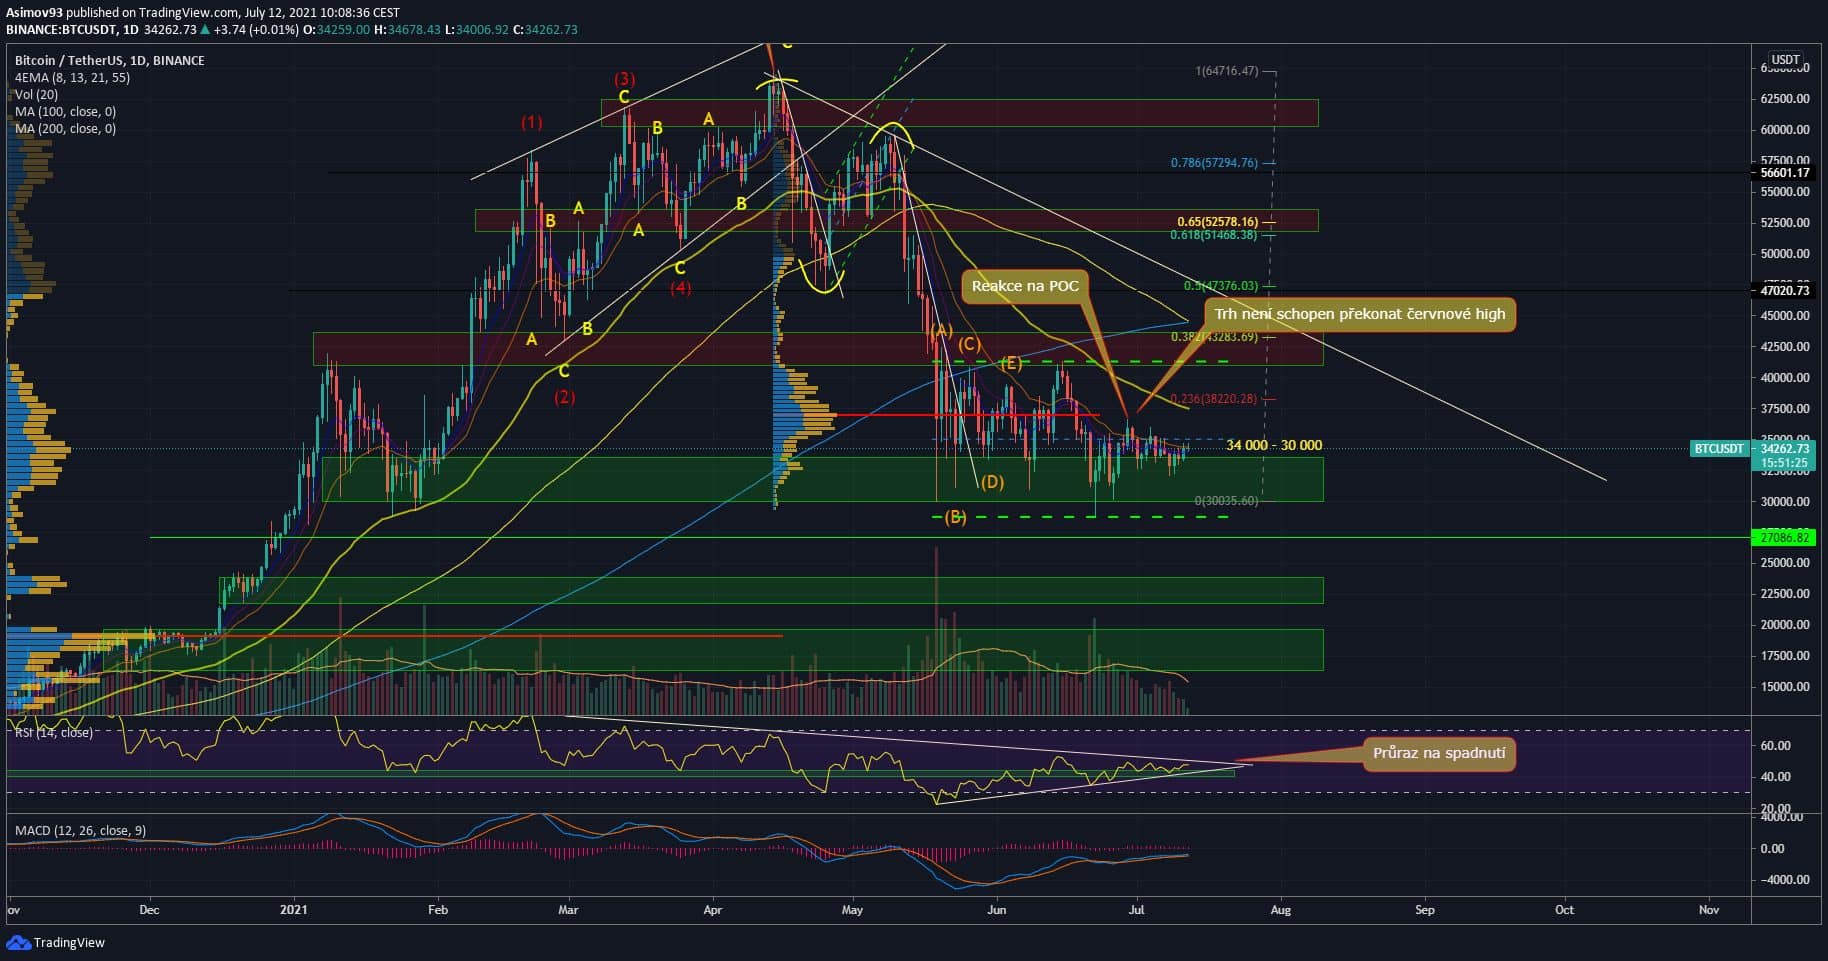Viewport: 1828px width, 961px height.
Task: Click the 56601.17 price level tag
Action: (1785, 173)
